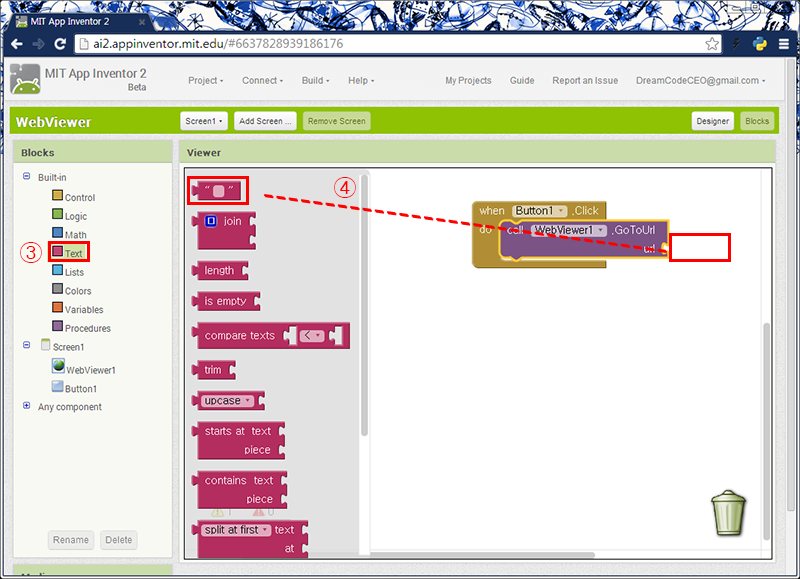Click Report an Issue link

[585, 81]
